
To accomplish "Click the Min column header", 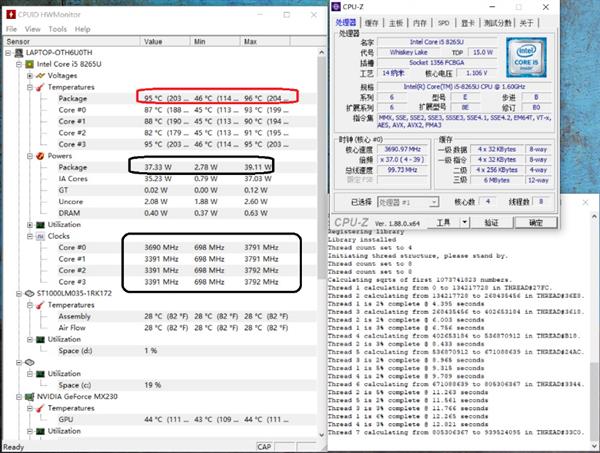I will tap(215, 41).
